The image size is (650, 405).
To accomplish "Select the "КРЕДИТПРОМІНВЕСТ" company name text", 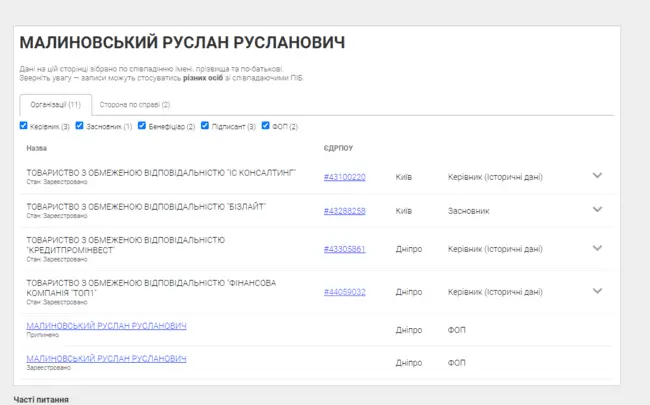I will tap(126, 245).
